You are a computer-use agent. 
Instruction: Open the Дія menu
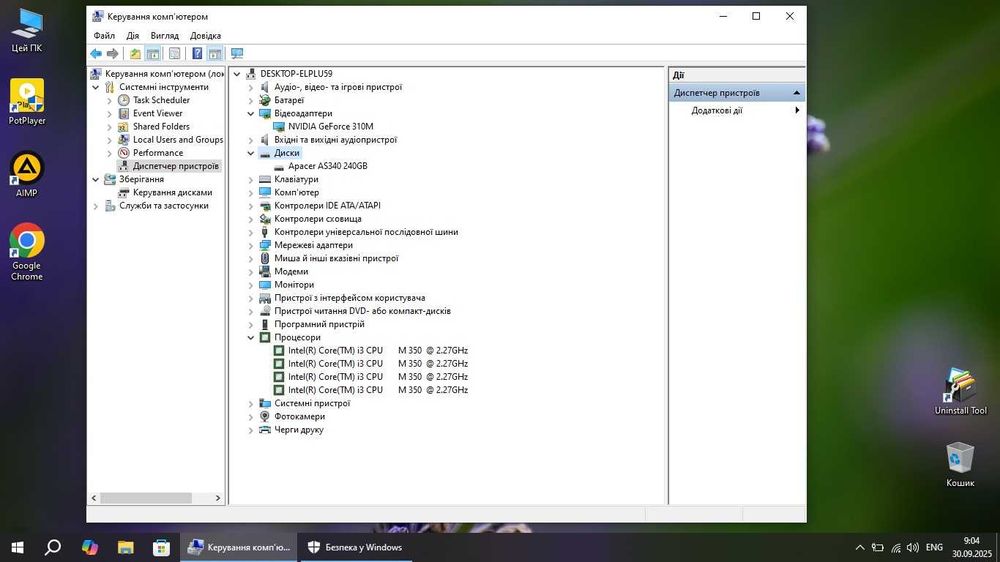click(x=133, y=36)
